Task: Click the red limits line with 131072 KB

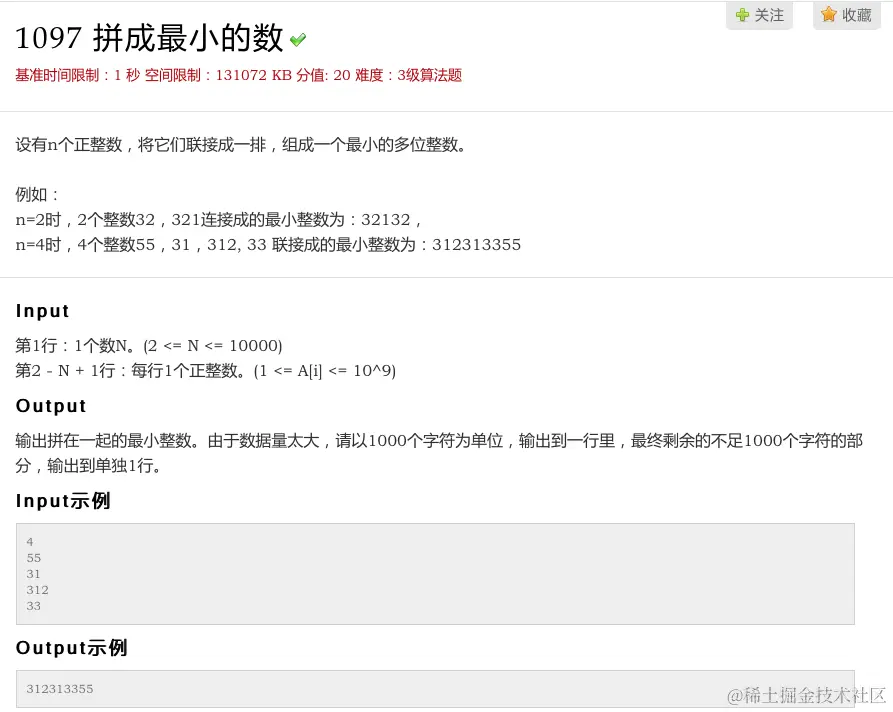Action: coord(239,75)
